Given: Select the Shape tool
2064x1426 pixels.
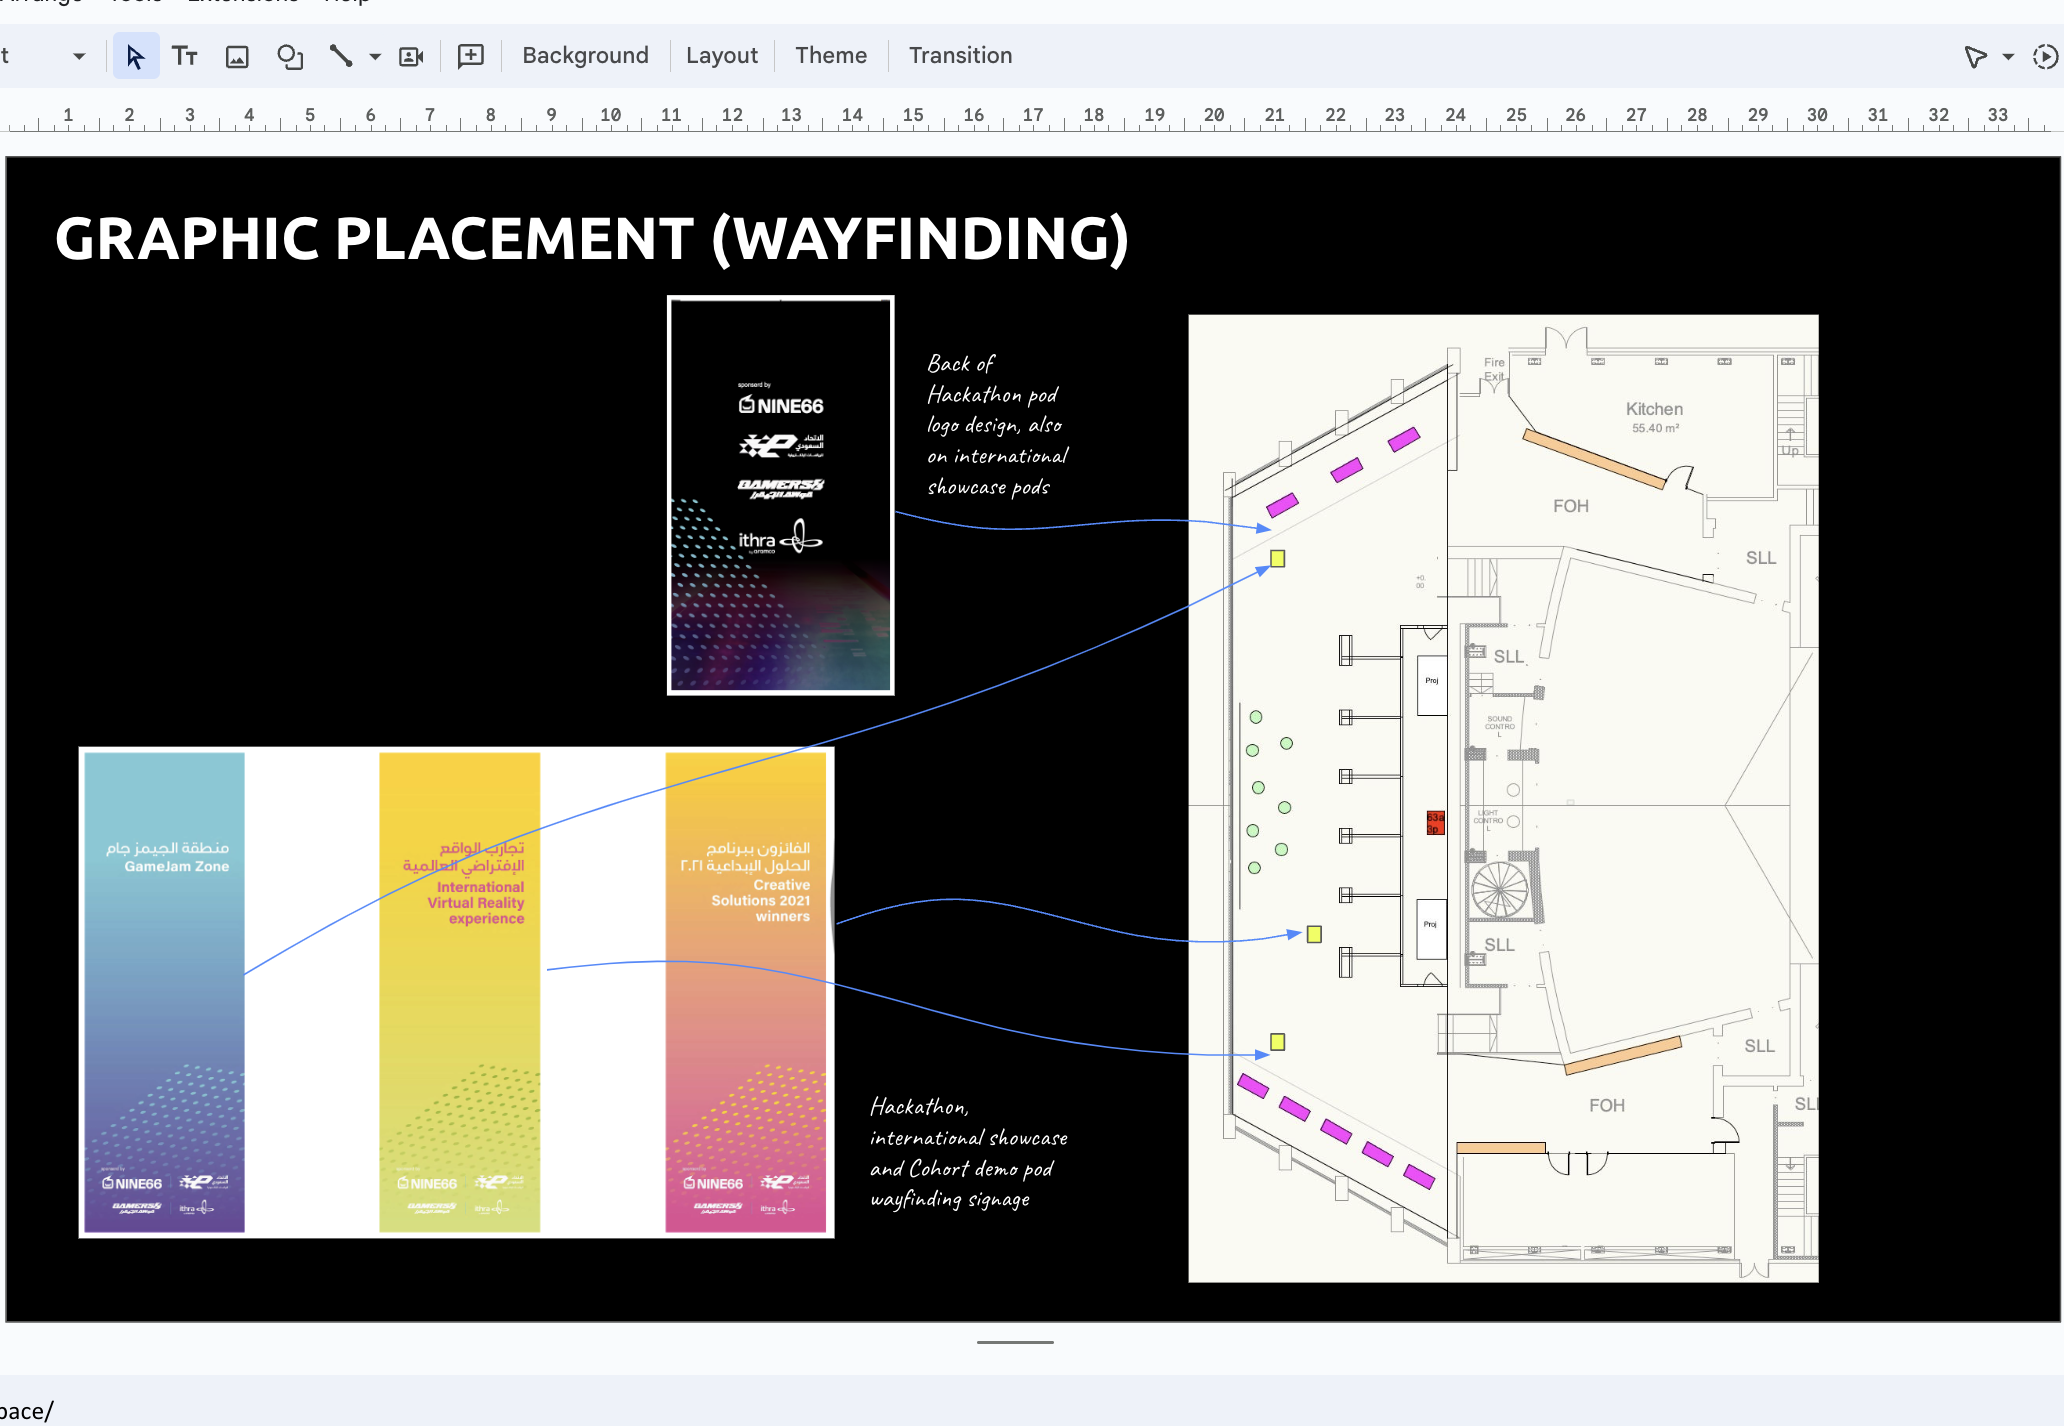Looking at the screenshot, I should click(x=290, y=56).
